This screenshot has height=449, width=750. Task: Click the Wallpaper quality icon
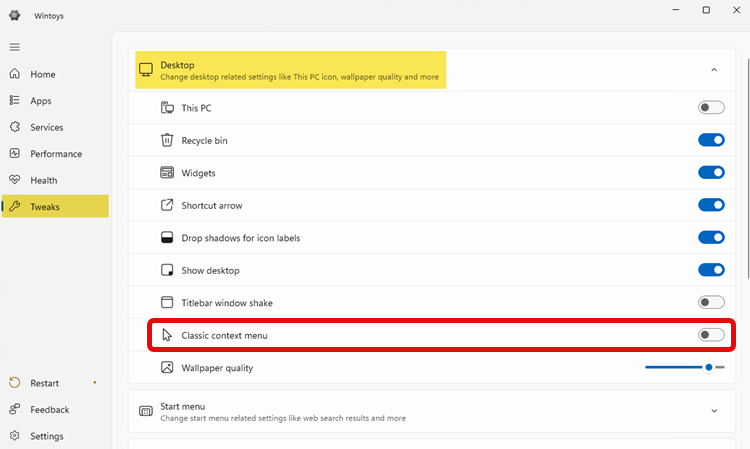[x=167, y=368]
